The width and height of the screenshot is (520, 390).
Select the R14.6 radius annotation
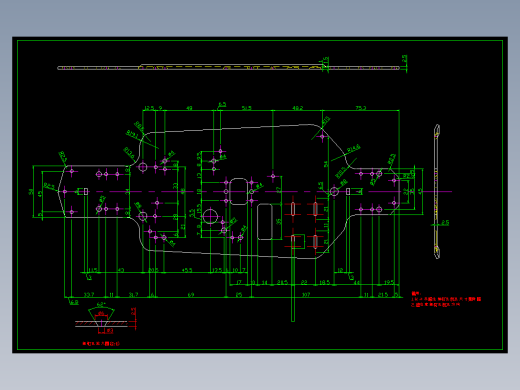(x=353, y=149)
